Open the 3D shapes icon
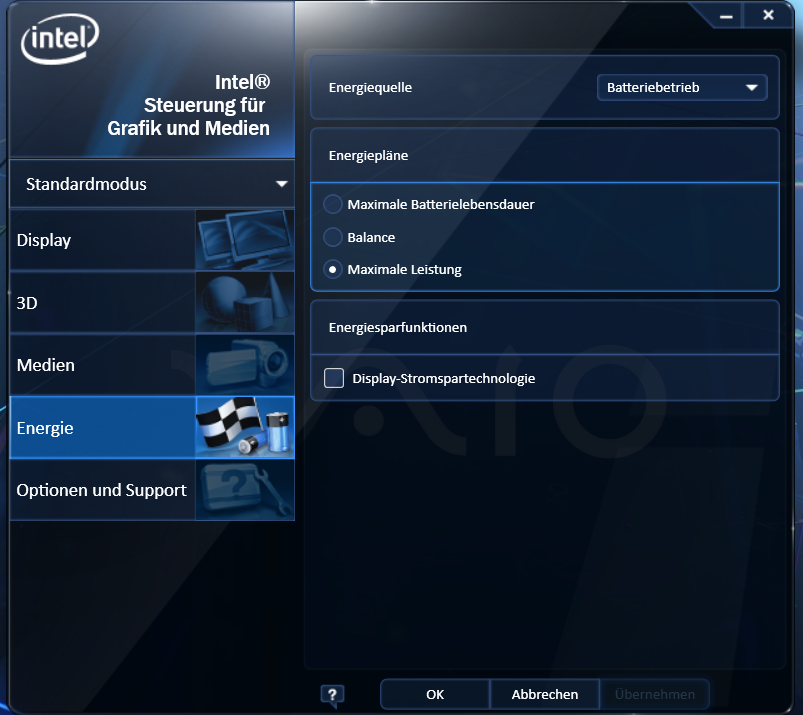The image size is (803, 715). [x=245, y=302]
